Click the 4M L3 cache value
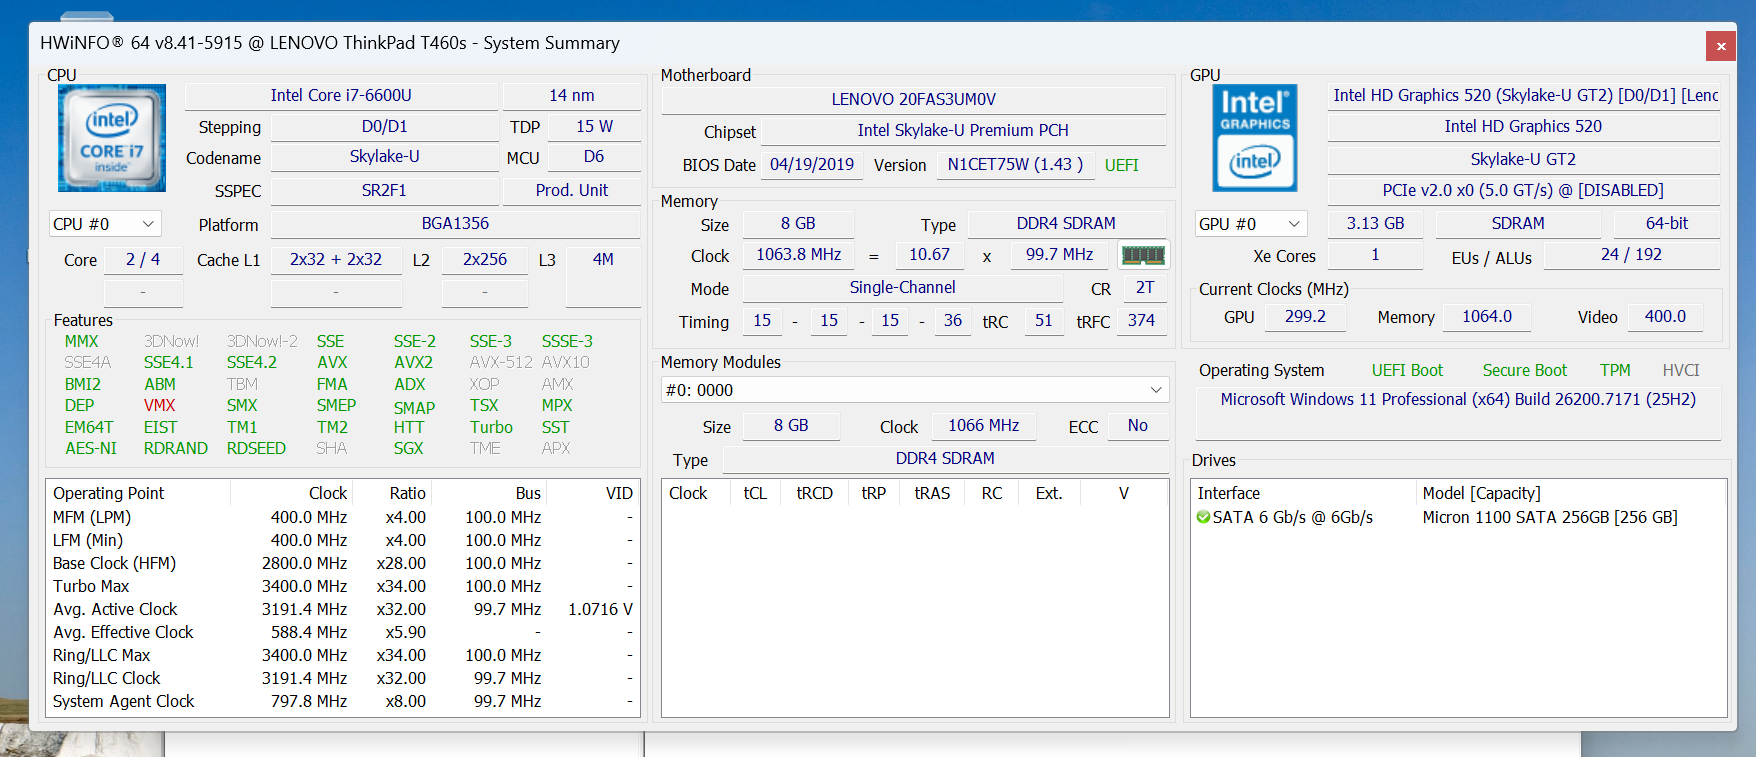 [x=603, y=259]
